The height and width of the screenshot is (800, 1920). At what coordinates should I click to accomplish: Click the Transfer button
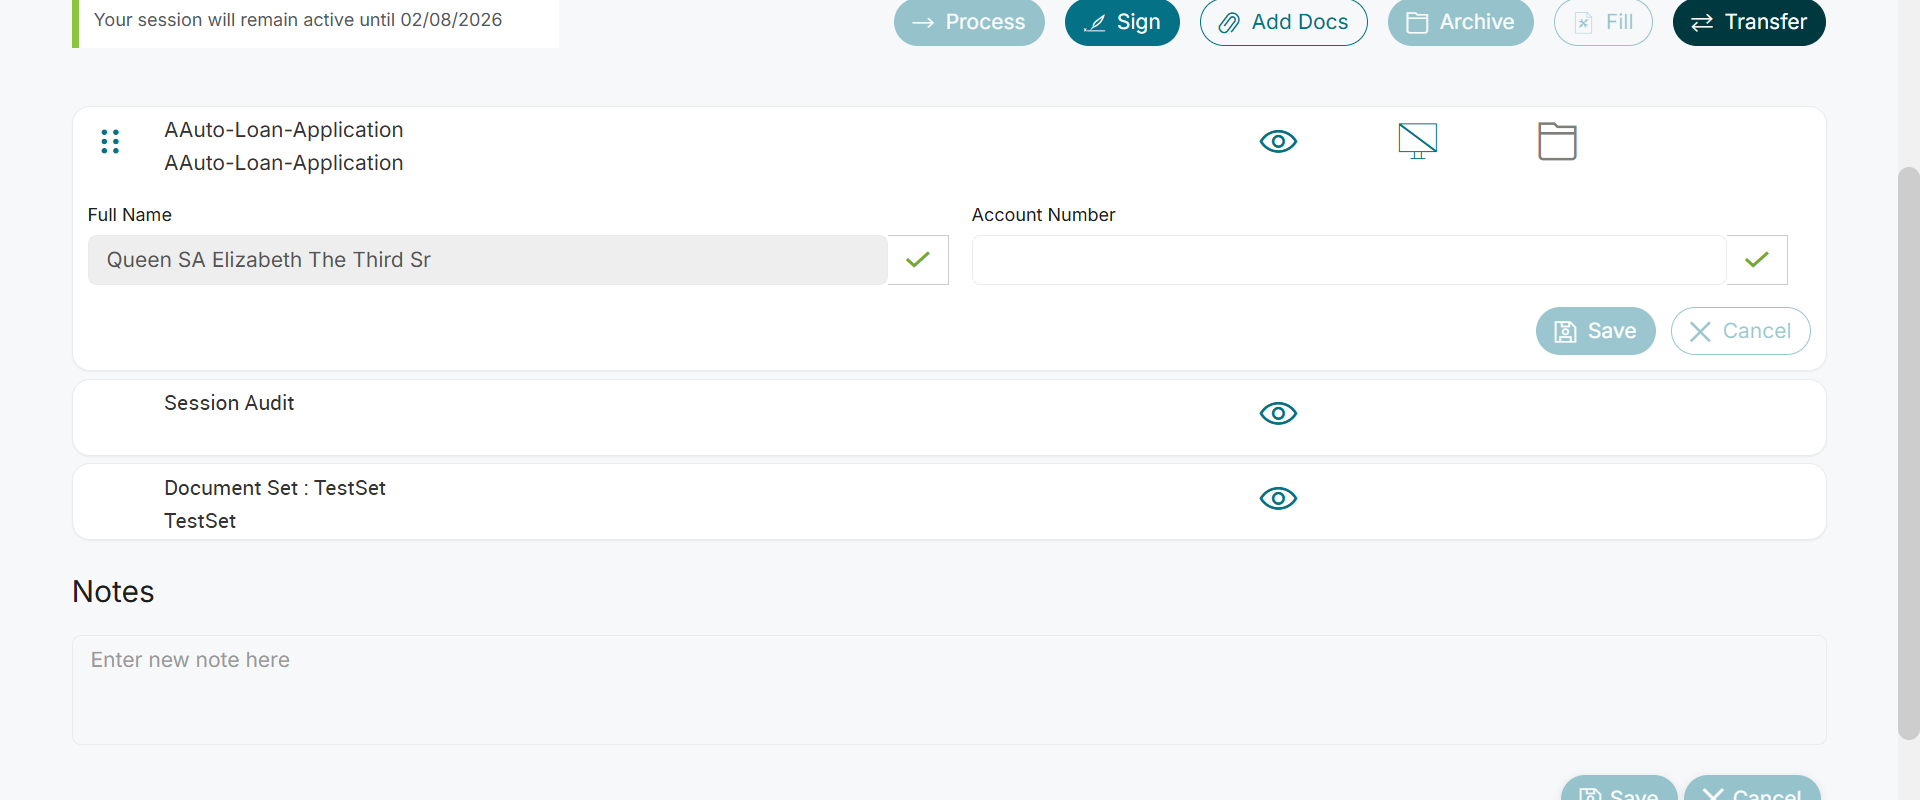[x=1749, y=22]
